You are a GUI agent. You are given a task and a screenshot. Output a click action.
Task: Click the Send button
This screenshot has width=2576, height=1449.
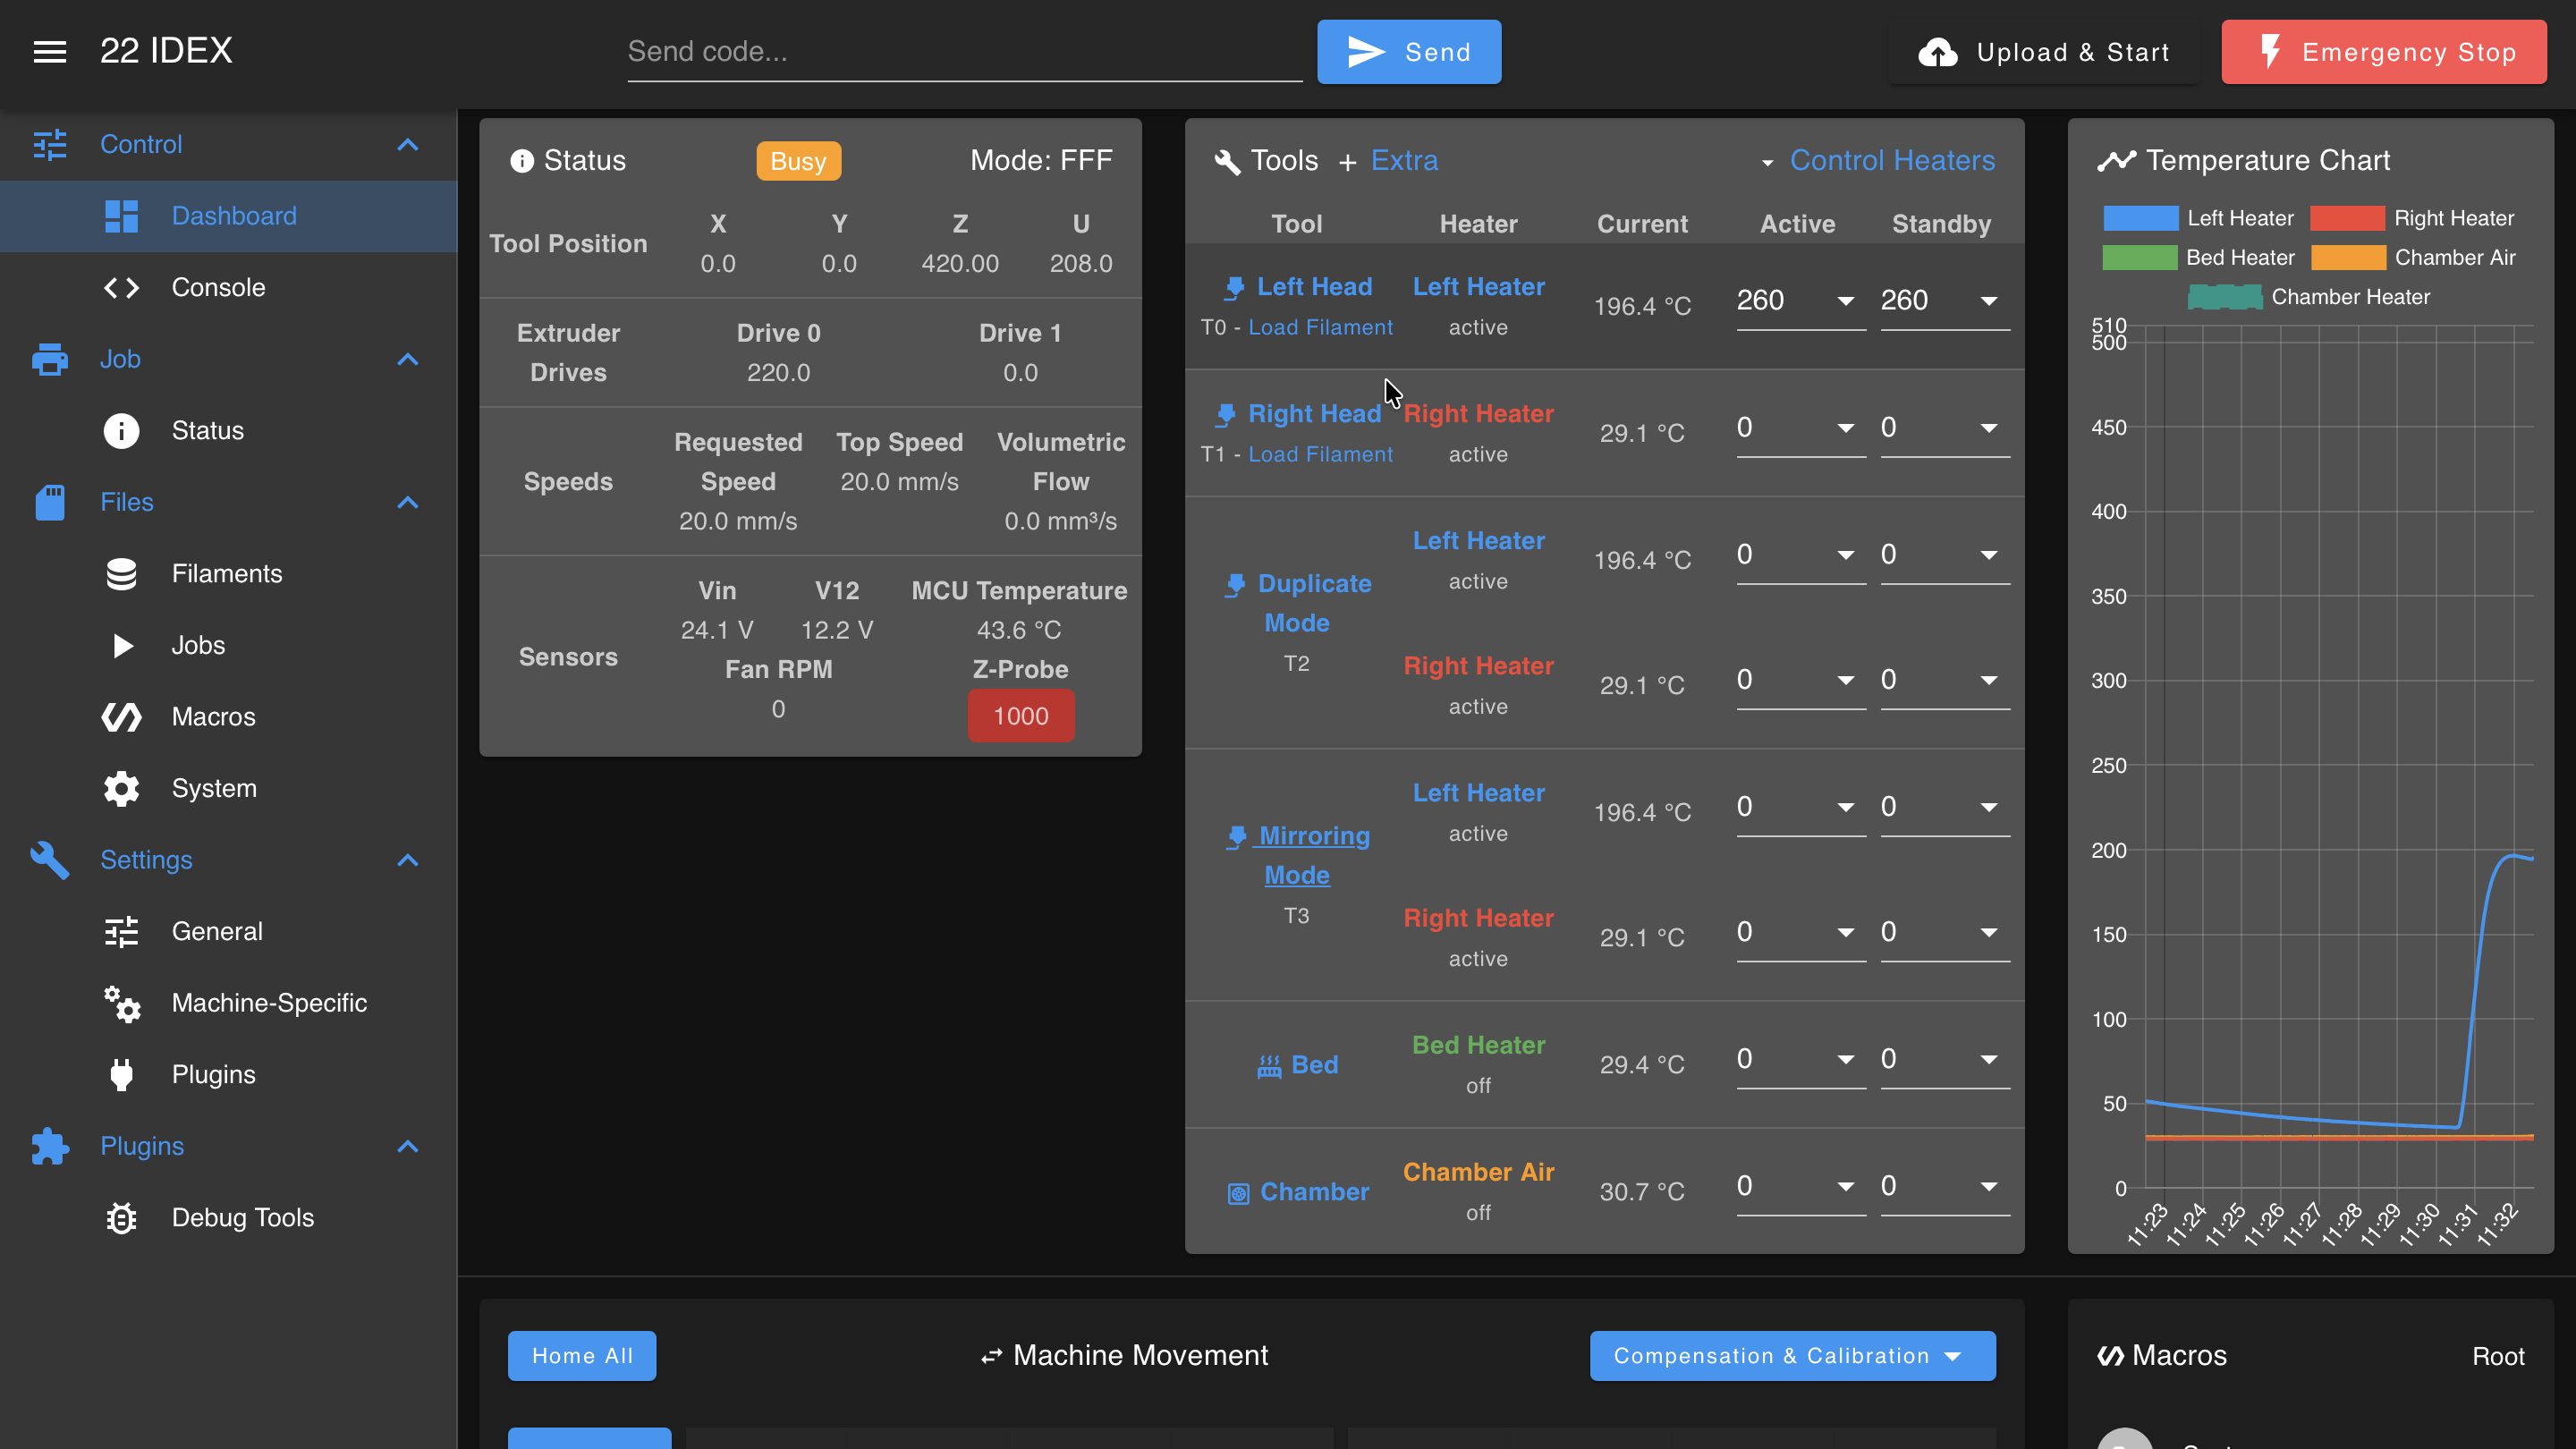1409,52
